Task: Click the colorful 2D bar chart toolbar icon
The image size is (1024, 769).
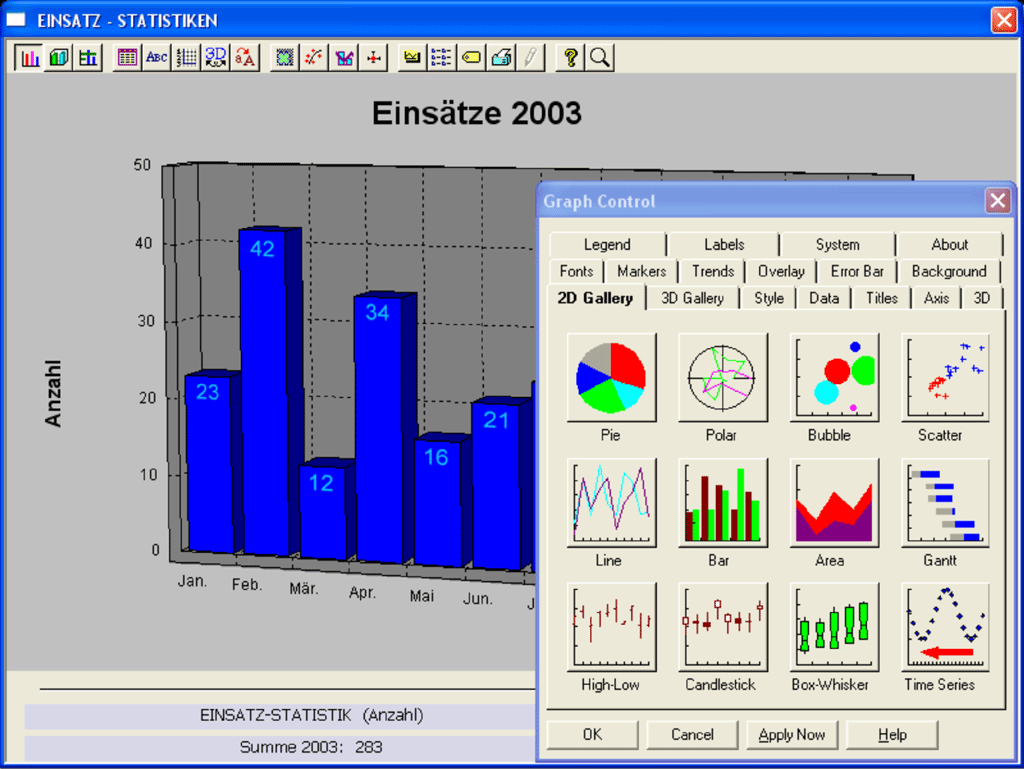Action: (x=29, y=57)
